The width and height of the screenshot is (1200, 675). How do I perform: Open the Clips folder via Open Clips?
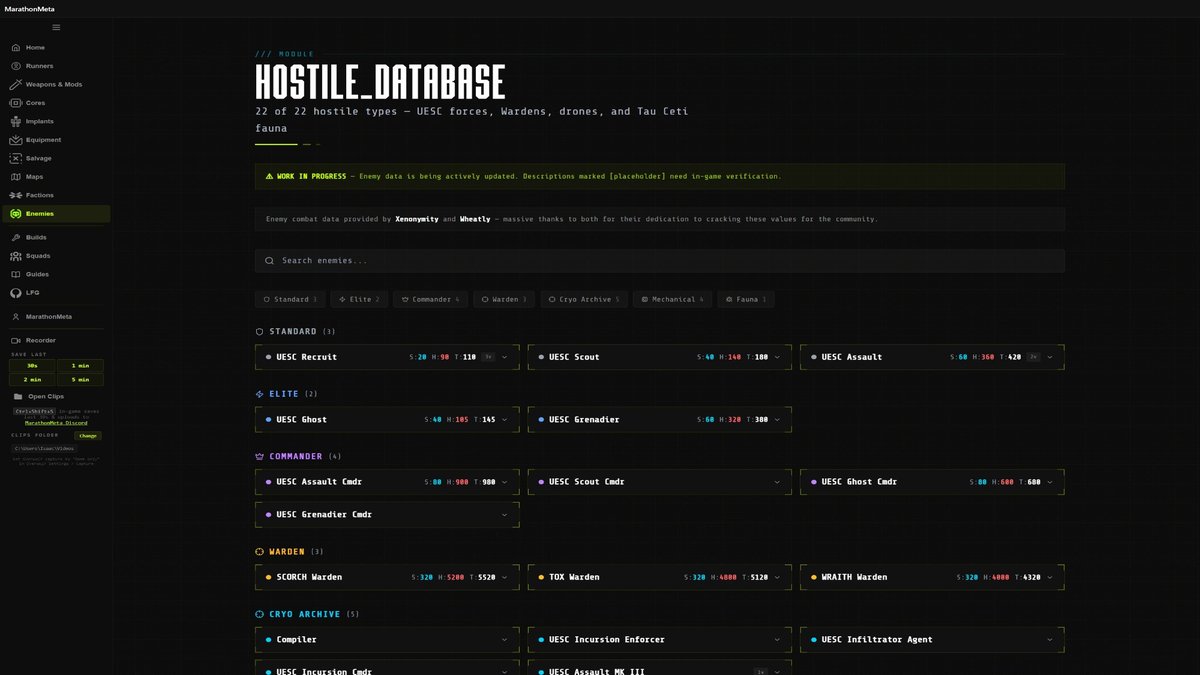(x=39, y=396)
